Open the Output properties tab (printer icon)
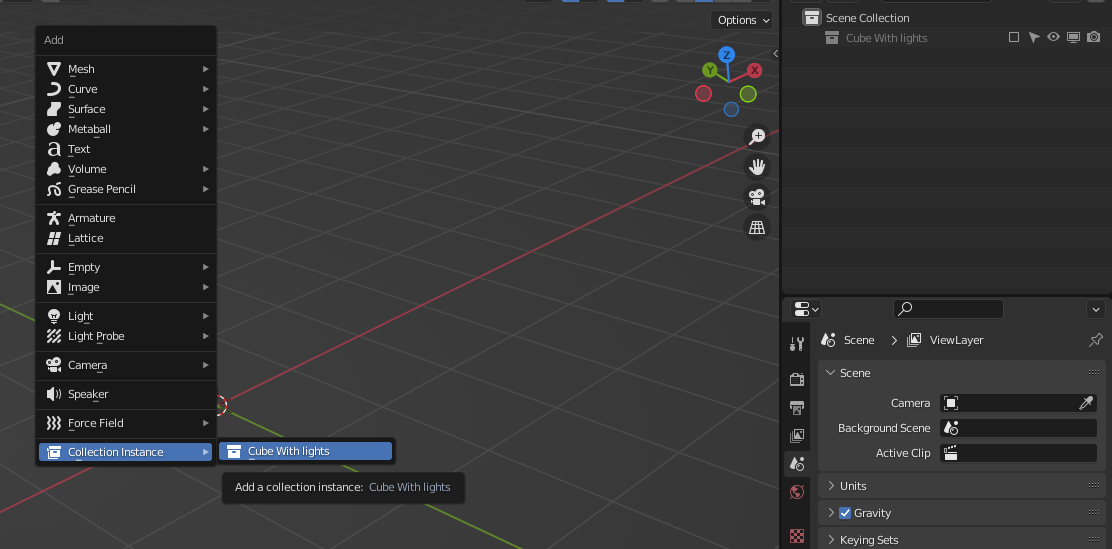This screenshot has width=1112, height=549. (x=797, y=408)
